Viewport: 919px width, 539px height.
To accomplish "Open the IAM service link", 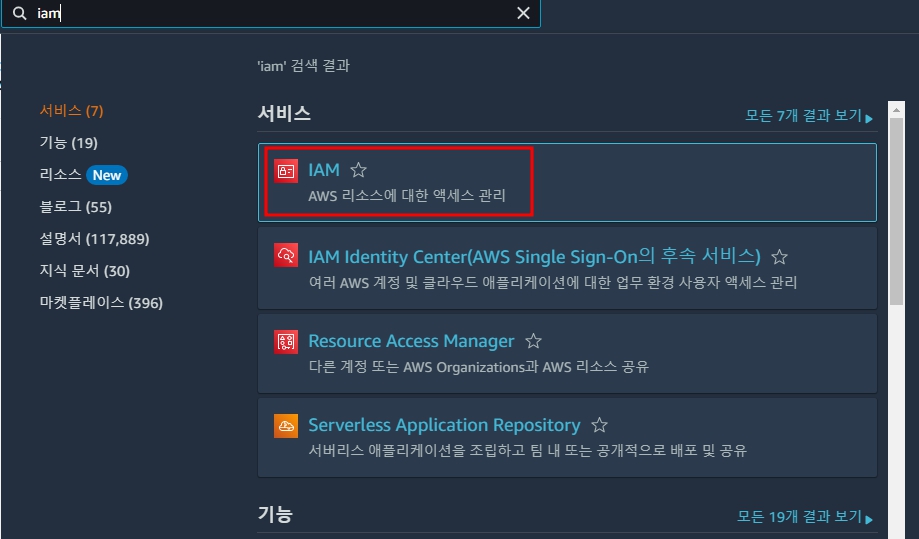I will pos(324,170).
